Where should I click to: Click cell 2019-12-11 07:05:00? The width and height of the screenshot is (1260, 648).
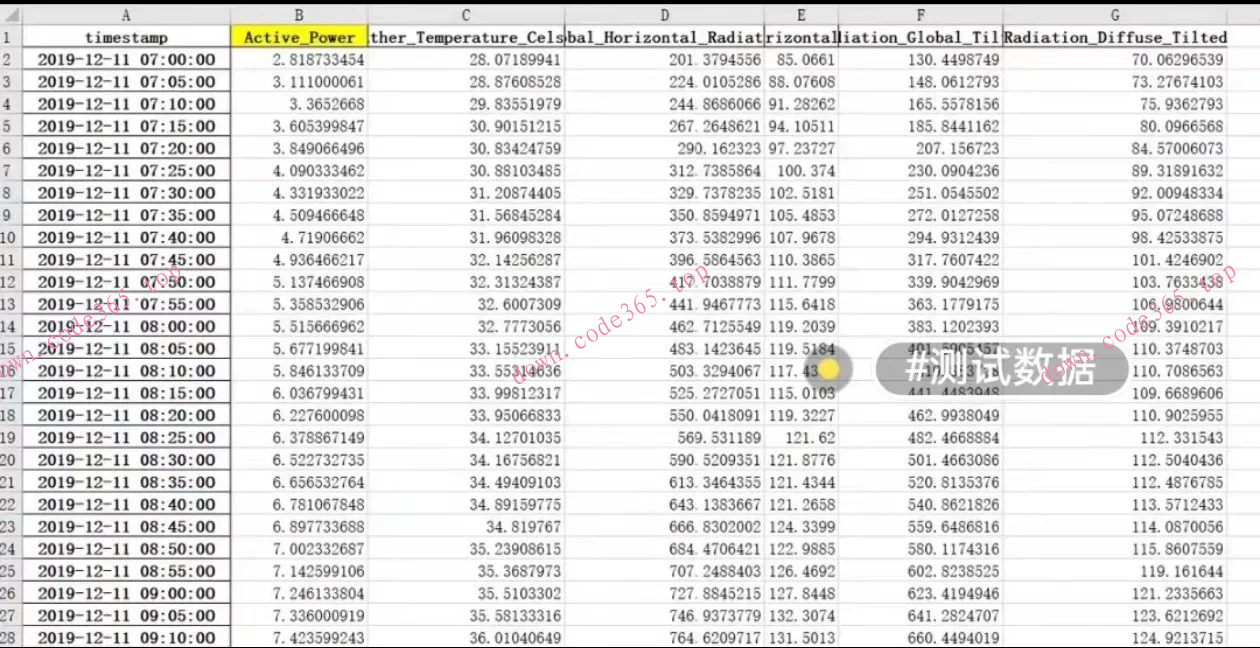[x=126, y=82]
